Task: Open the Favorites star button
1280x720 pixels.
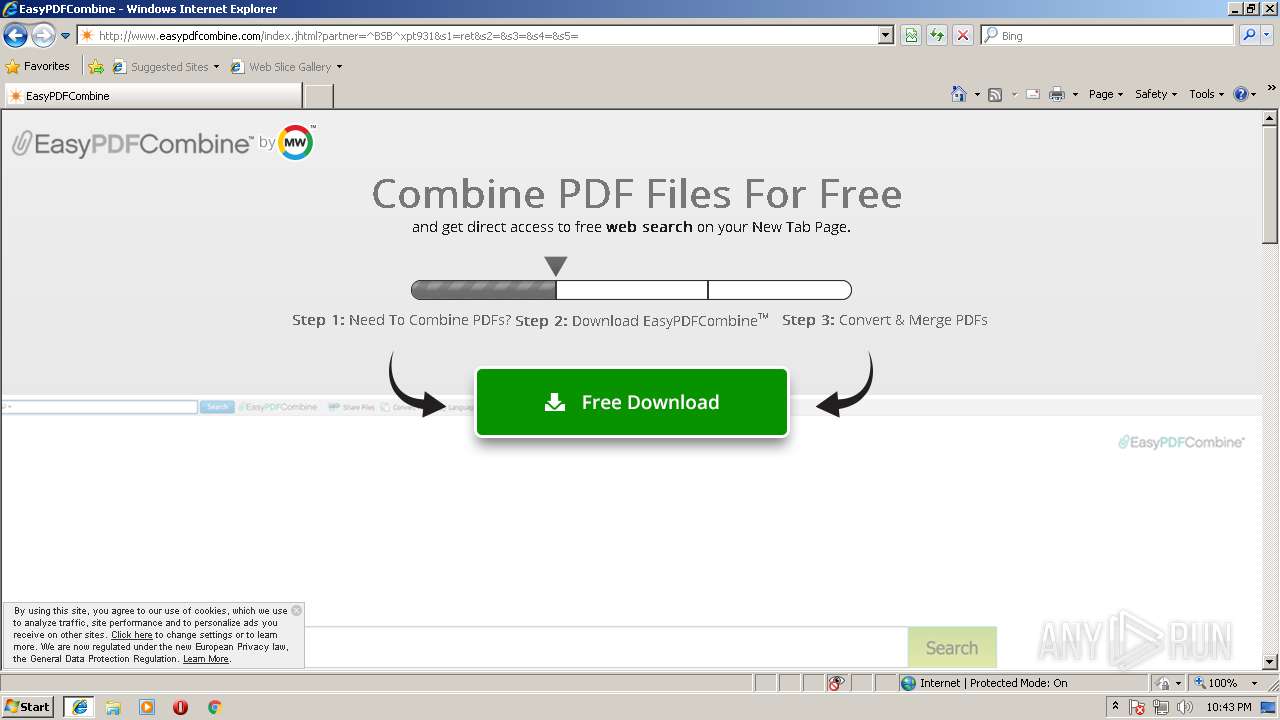Action: 38,66
